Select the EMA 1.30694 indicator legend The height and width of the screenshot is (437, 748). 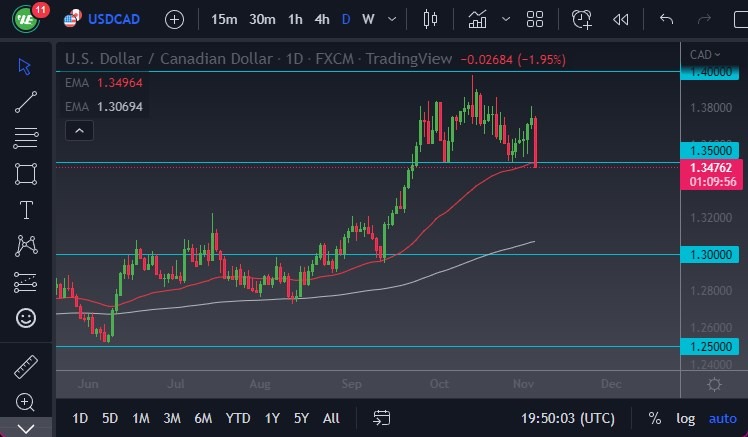pos(104,106)
